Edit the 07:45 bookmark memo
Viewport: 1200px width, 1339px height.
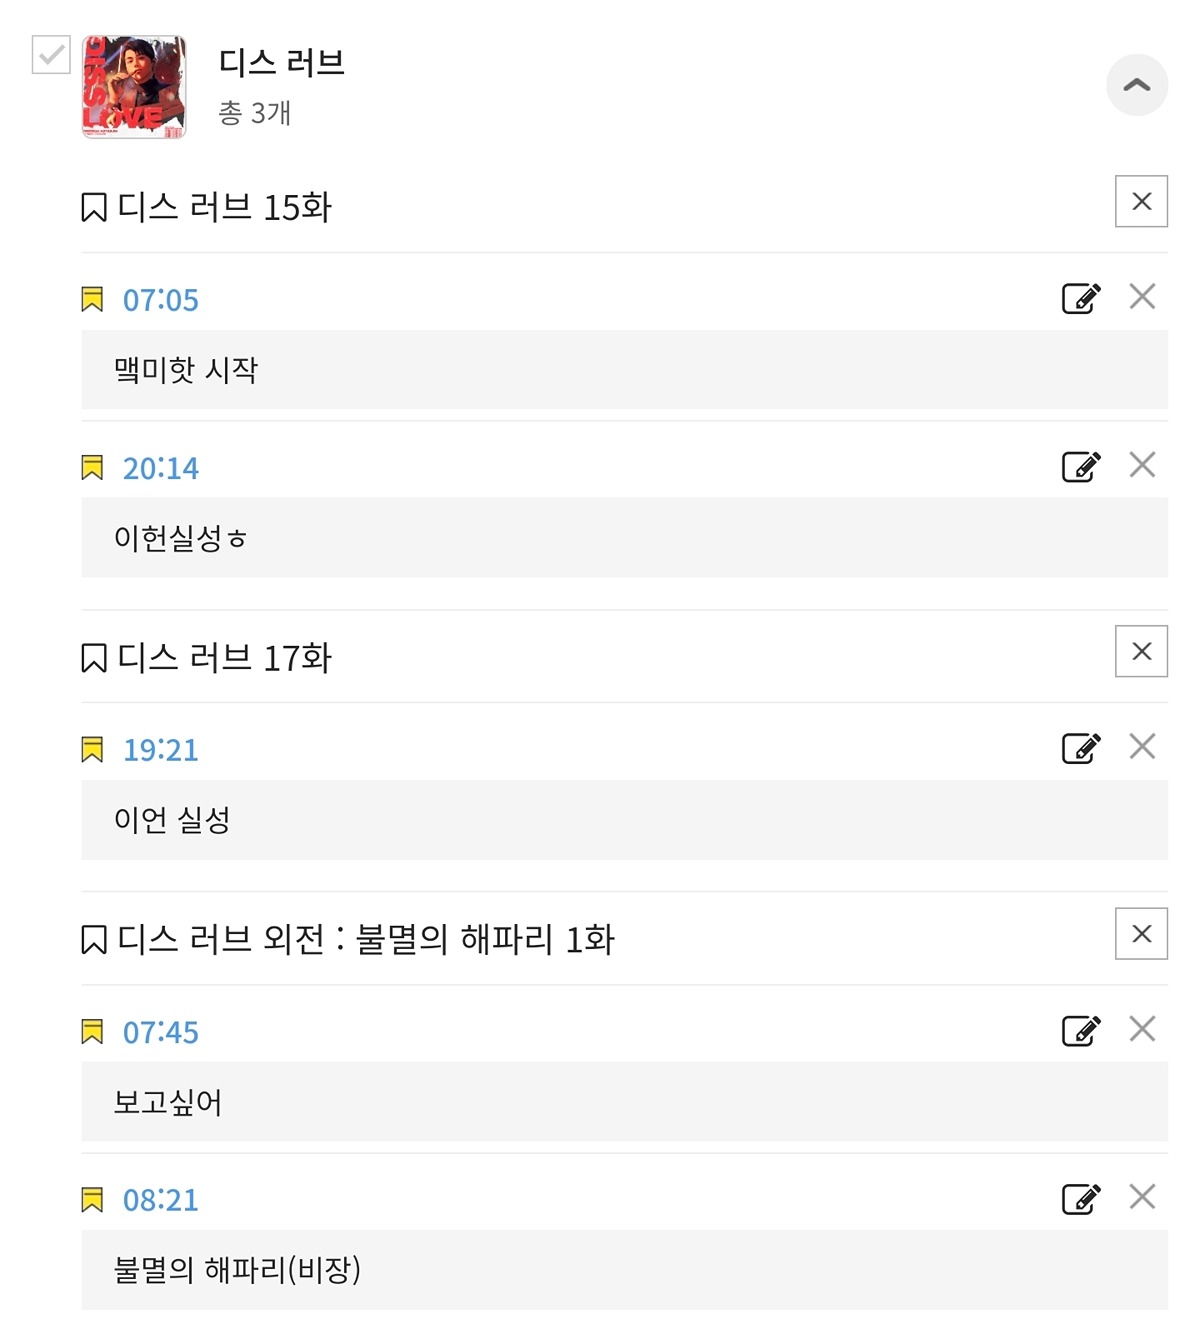pos(1081,1030)
